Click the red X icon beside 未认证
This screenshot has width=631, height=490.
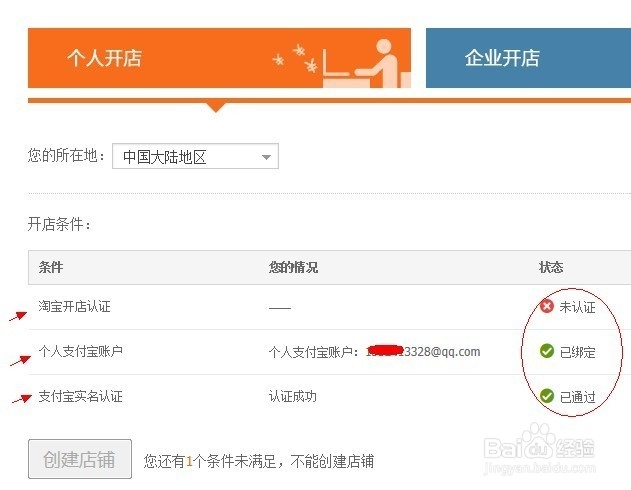pos(547,306)
